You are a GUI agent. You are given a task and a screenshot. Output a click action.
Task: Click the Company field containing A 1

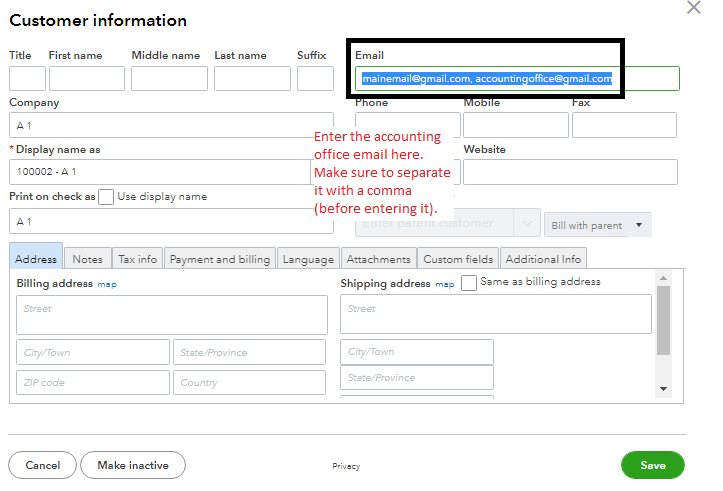171,125
